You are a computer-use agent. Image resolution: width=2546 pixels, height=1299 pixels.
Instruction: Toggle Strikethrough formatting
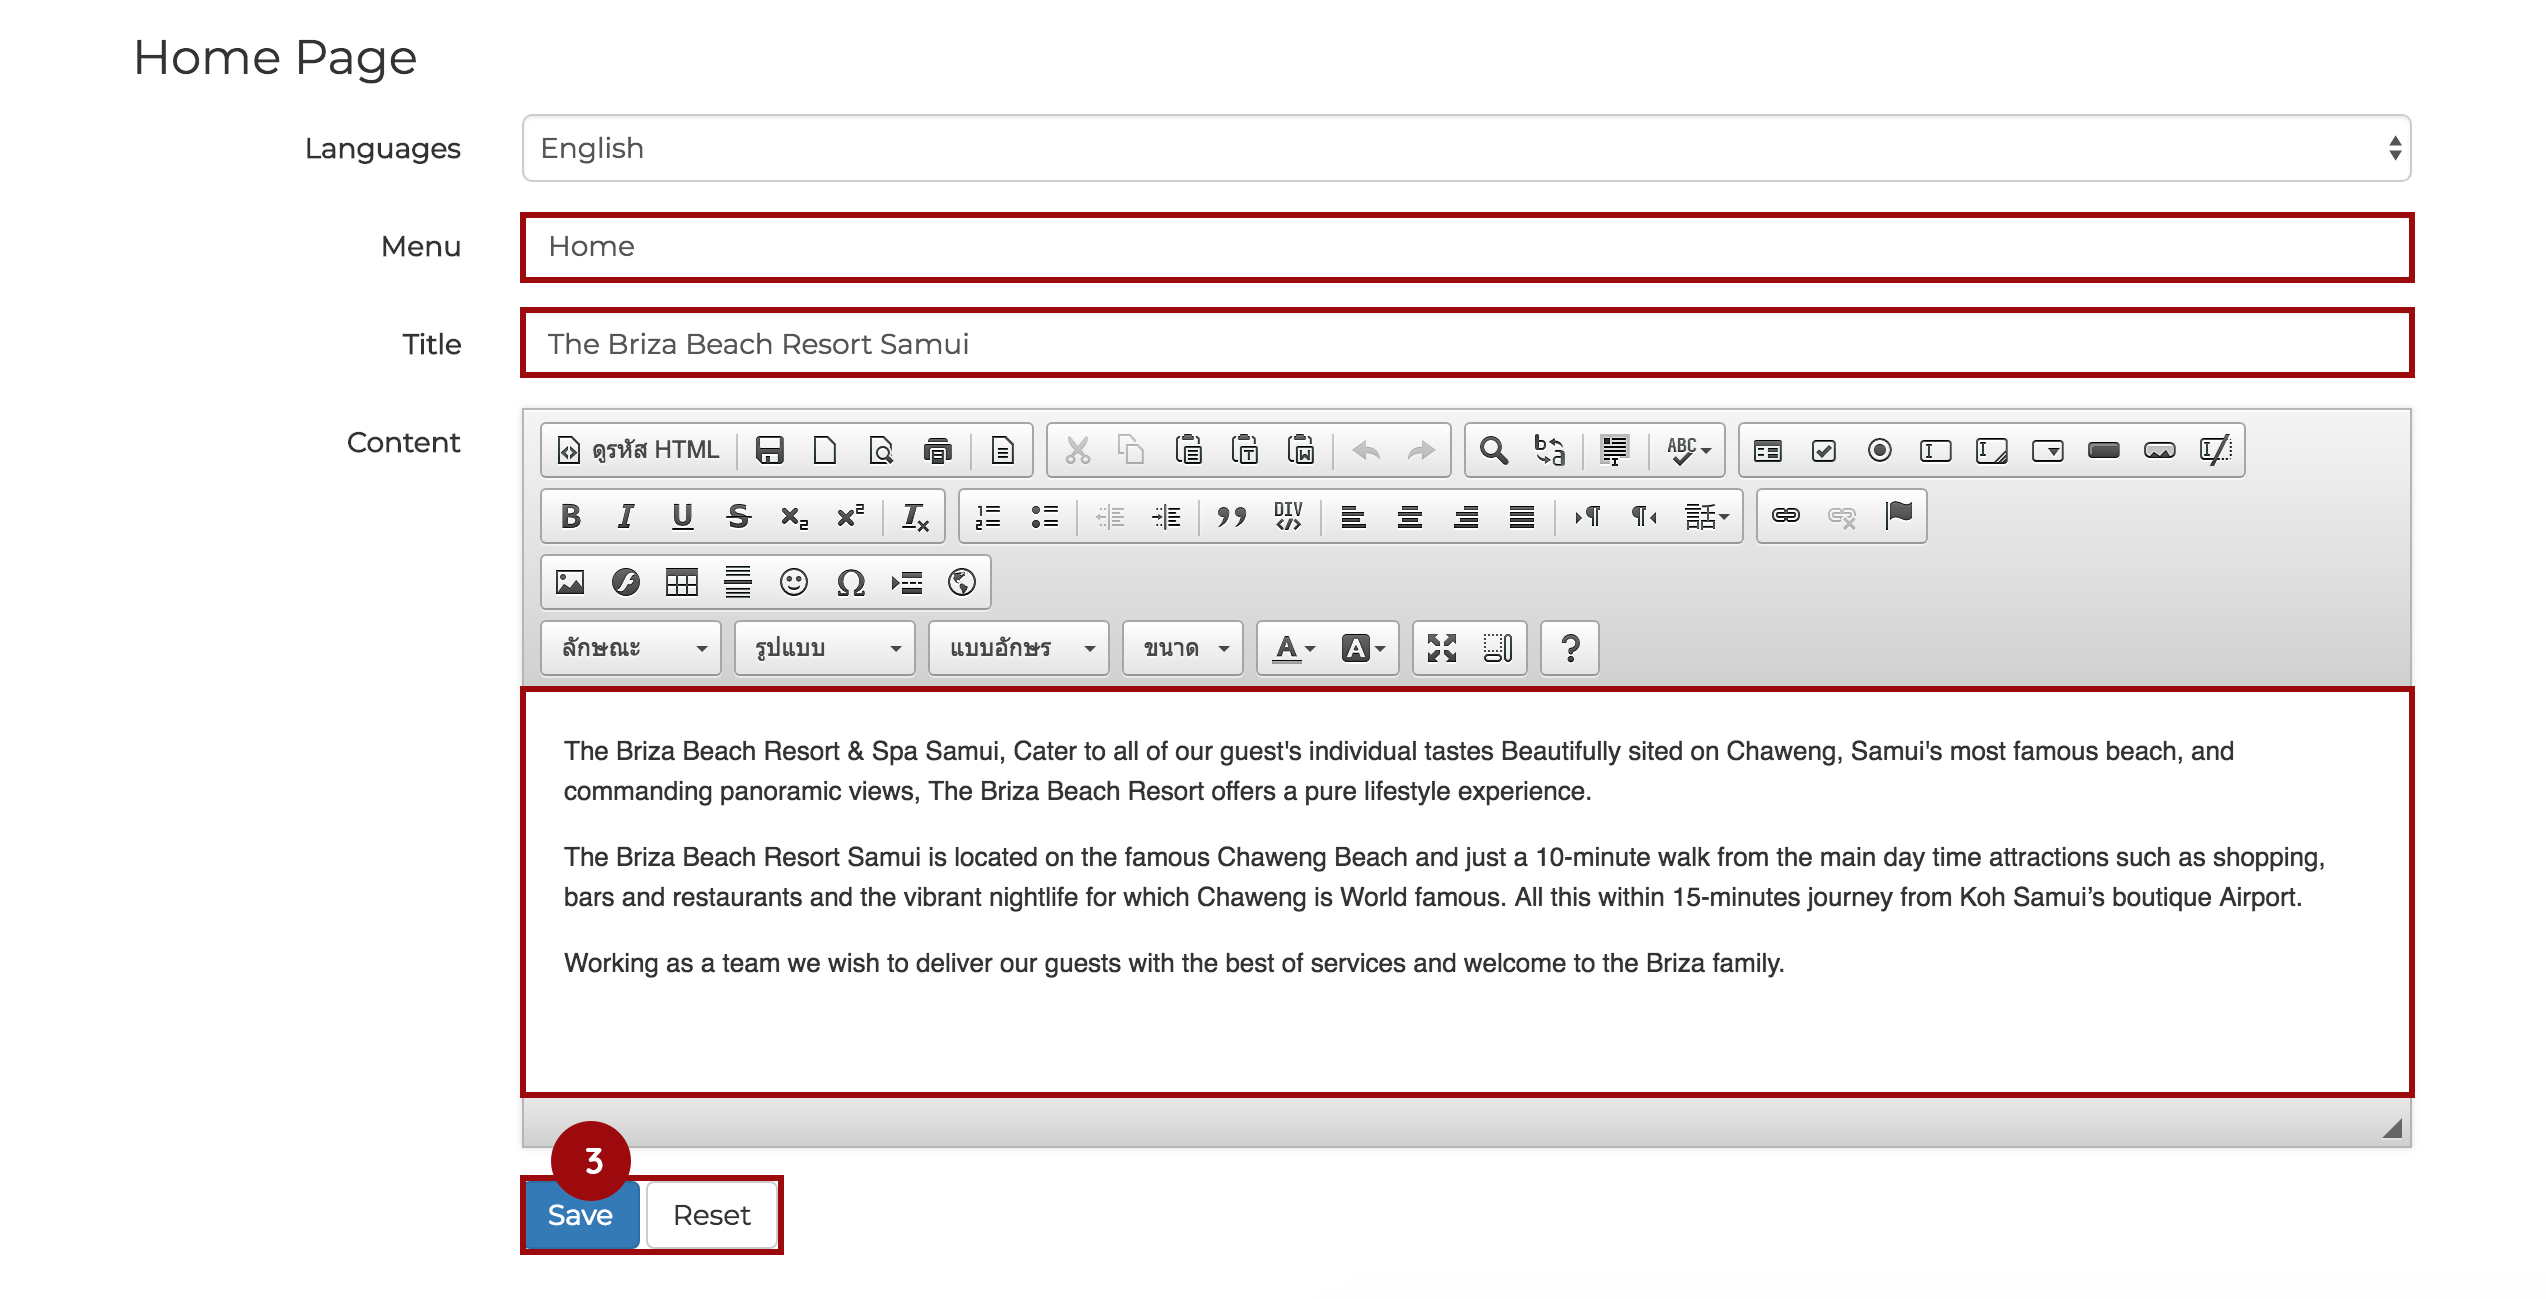coord(738,516)
